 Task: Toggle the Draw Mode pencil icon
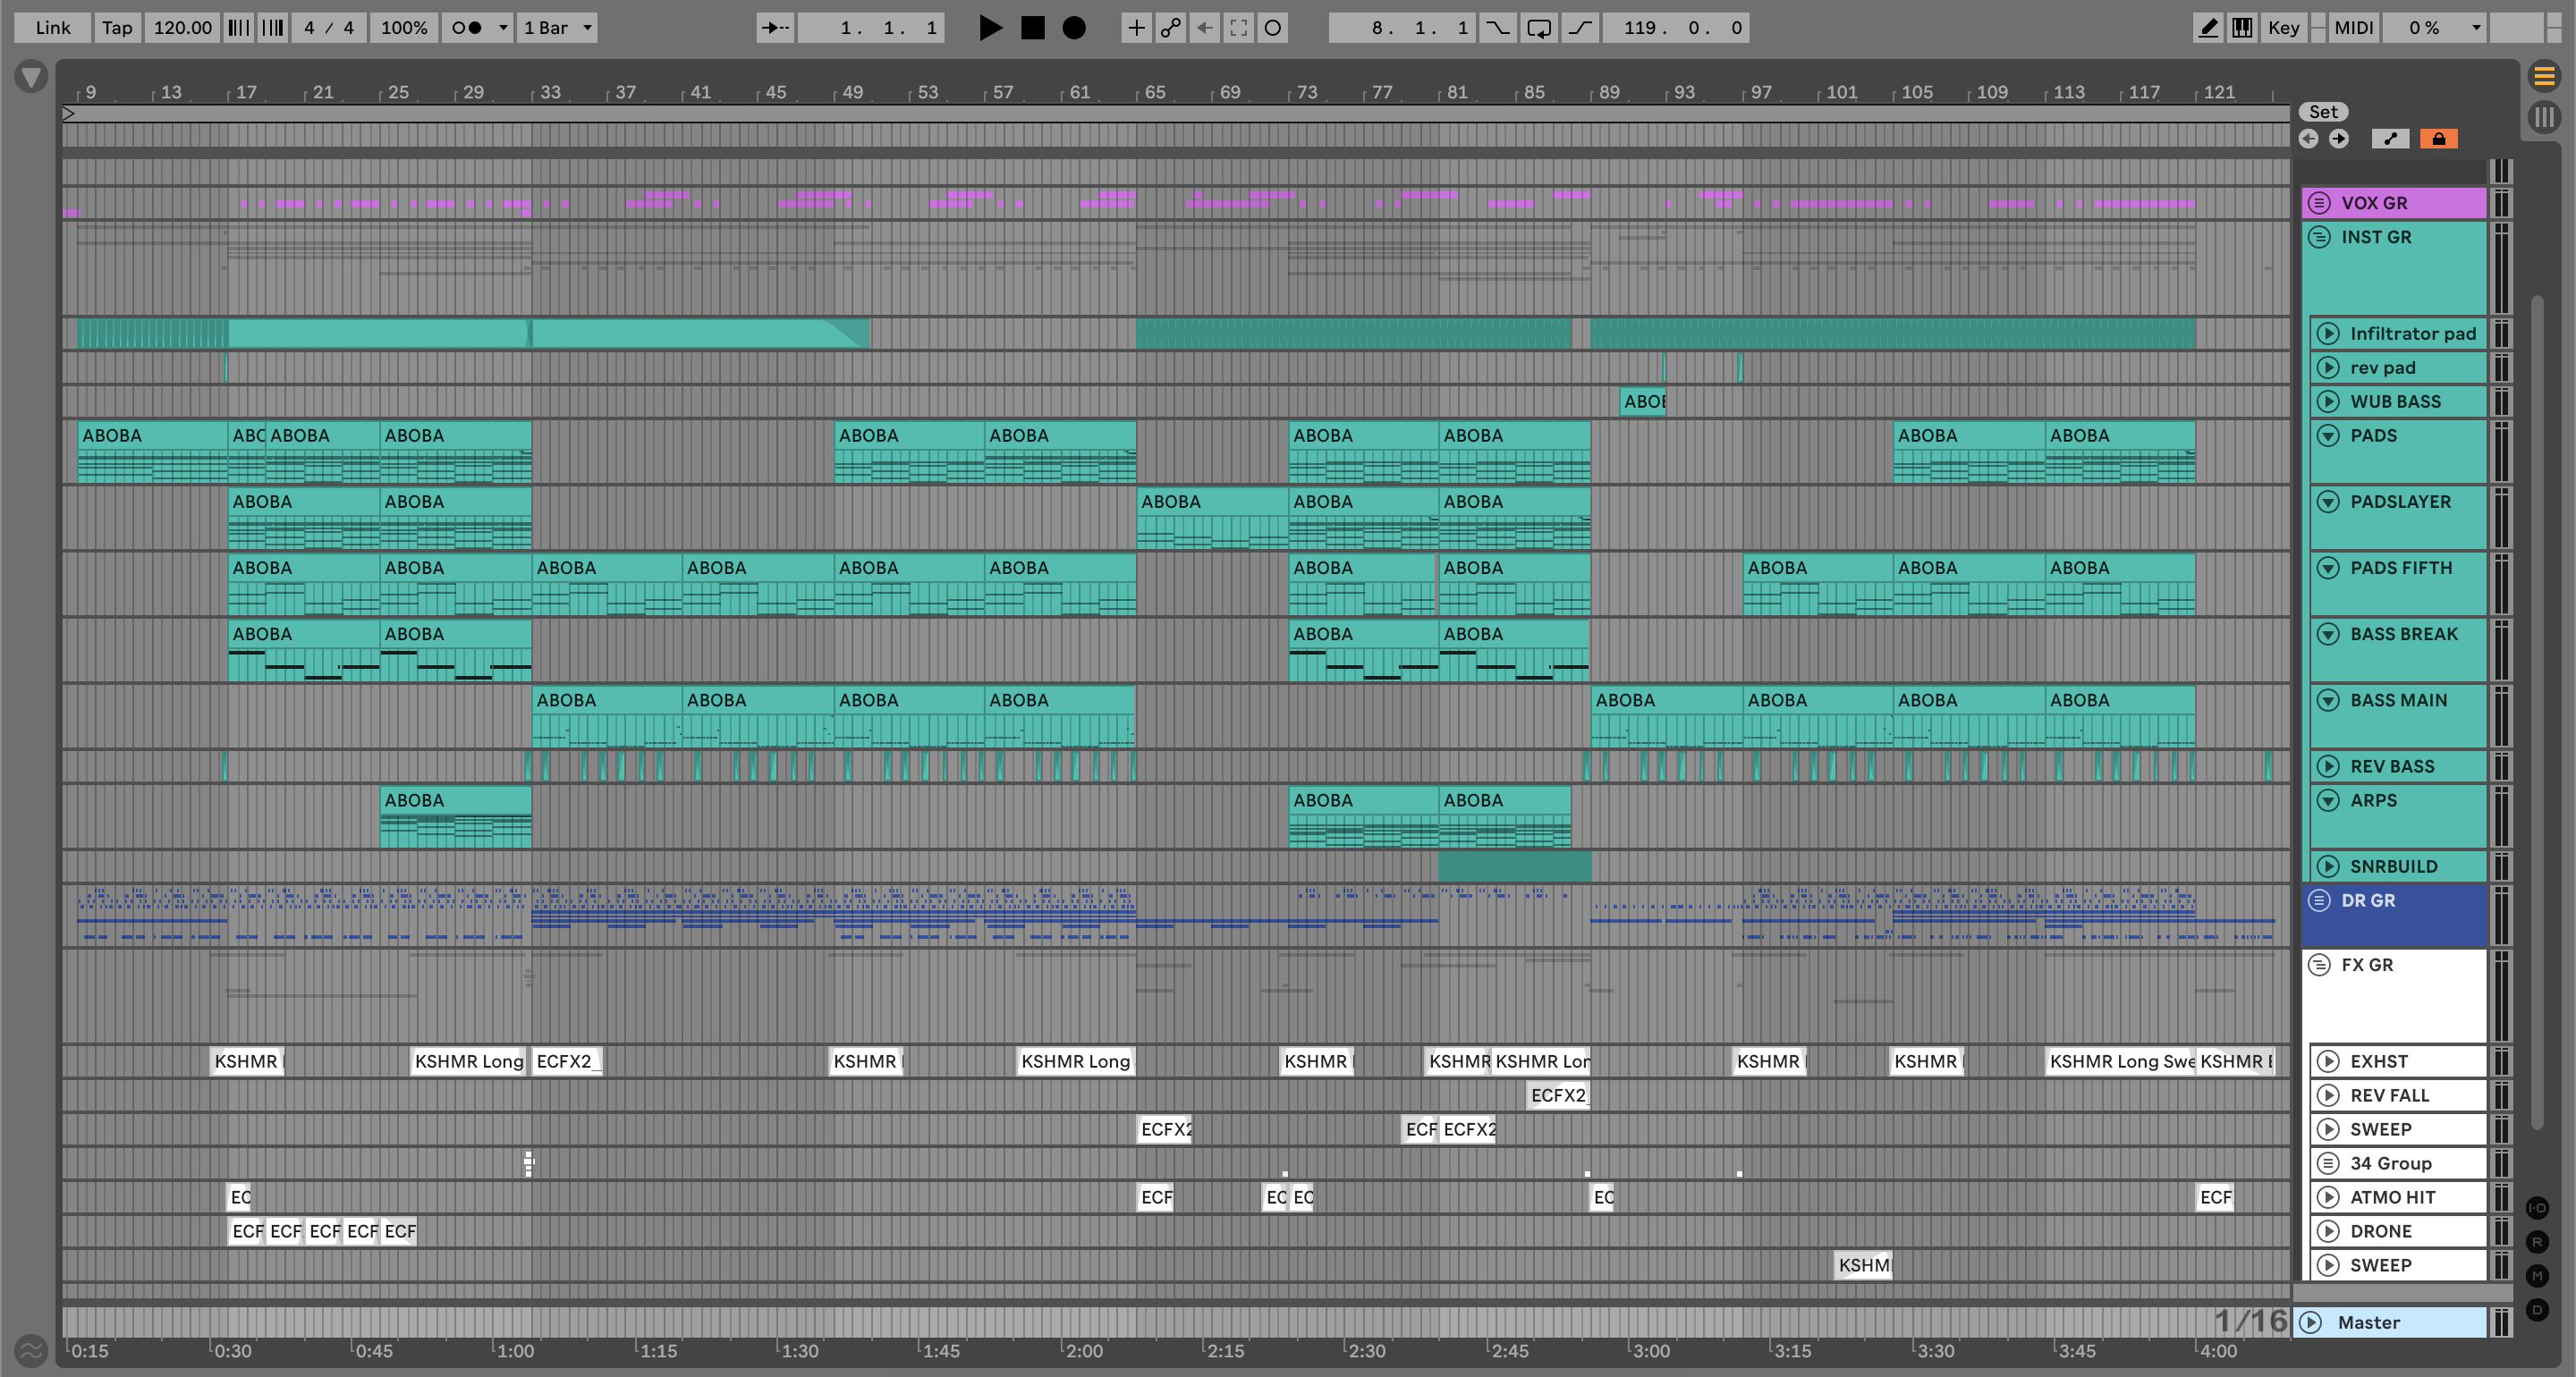coord(2207,28)
